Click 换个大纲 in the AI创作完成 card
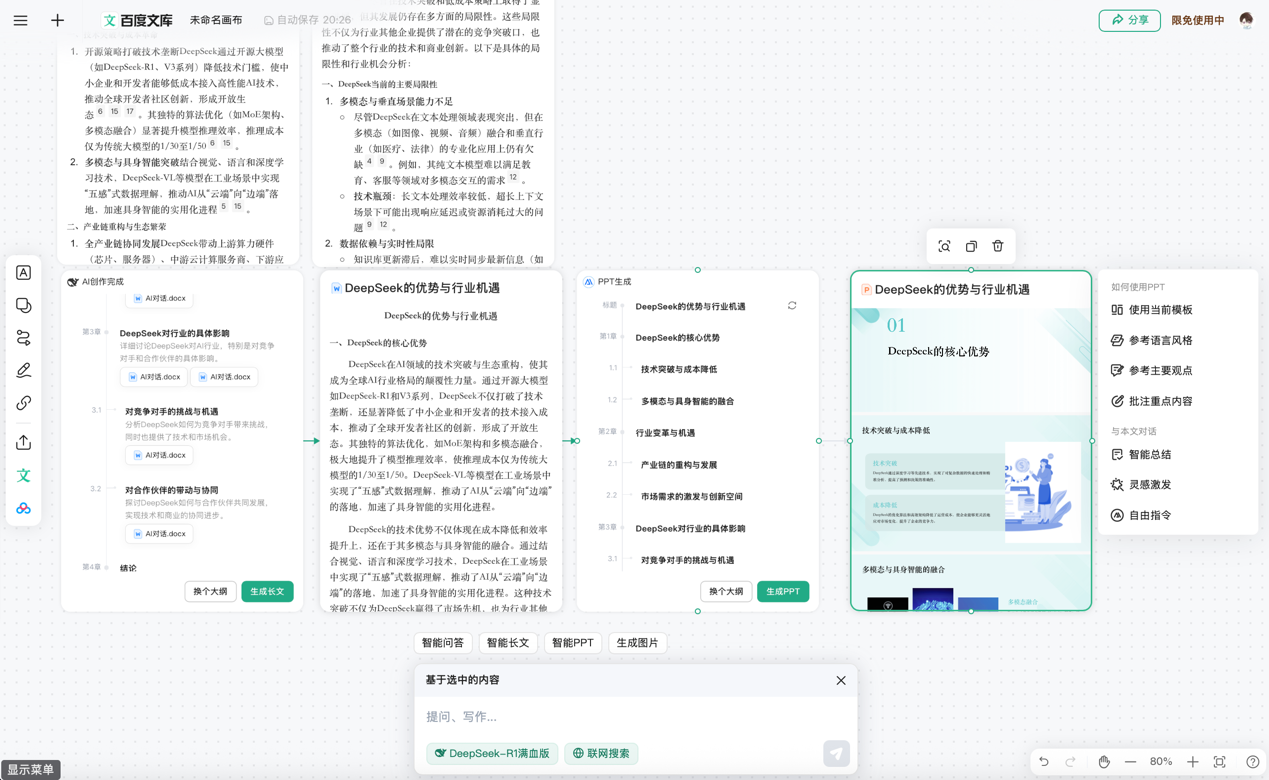 210,591
